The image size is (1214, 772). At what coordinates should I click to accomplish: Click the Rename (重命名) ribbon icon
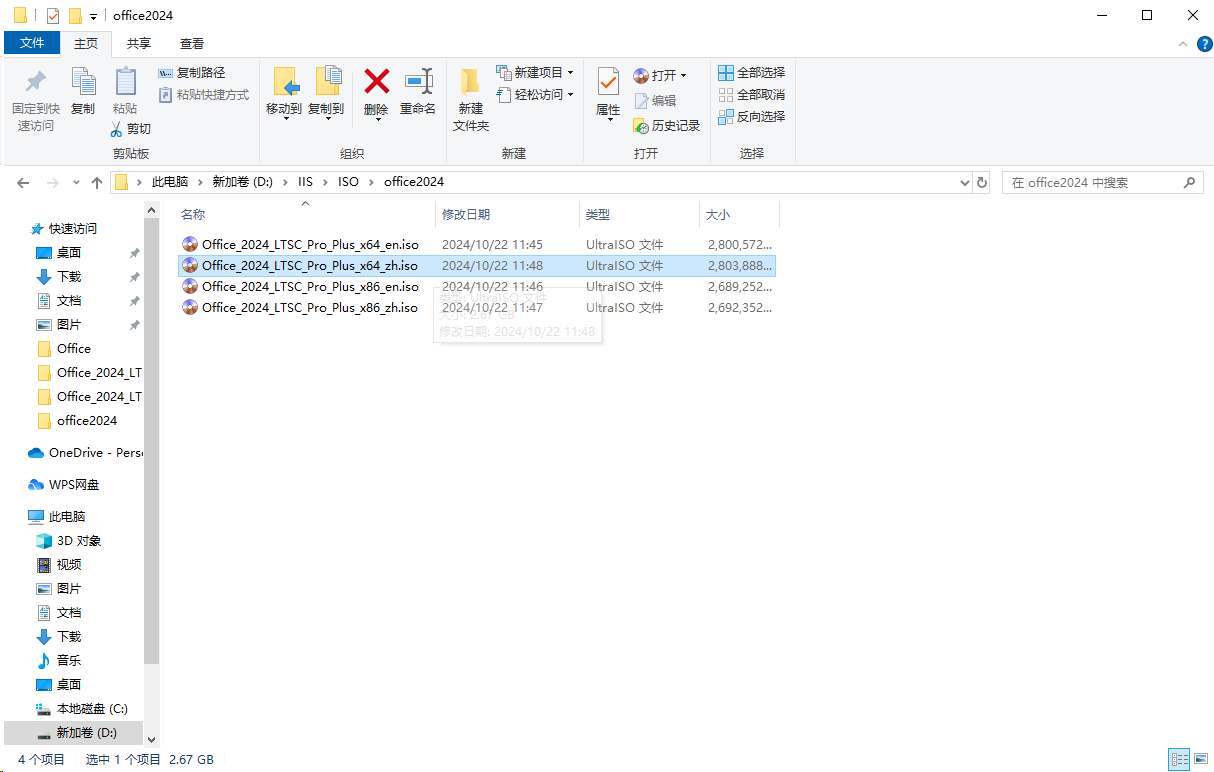pyautogui.click(x=418, y=83)
